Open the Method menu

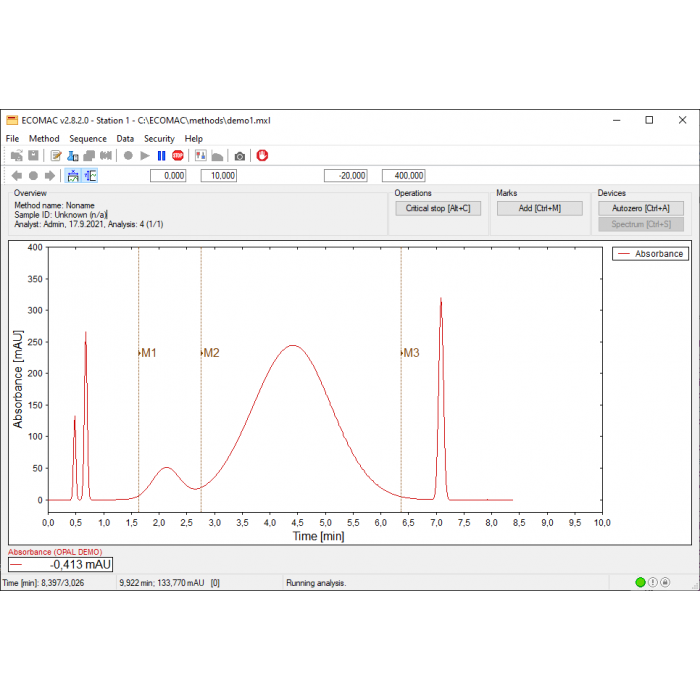coord(44,139)
